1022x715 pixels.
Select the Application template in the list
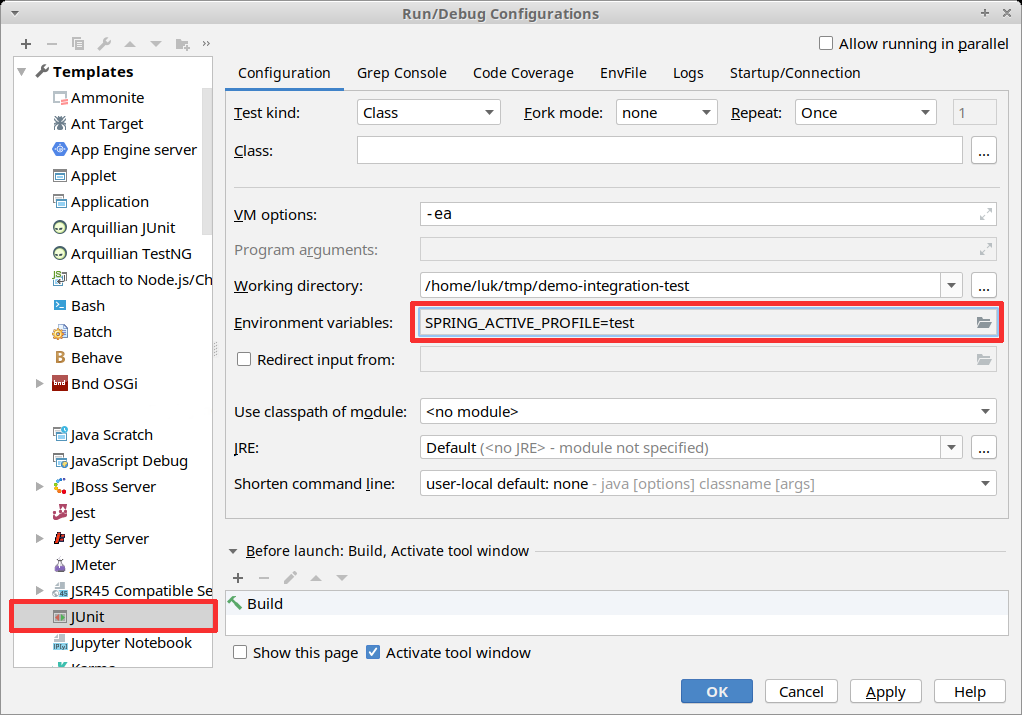[109, 202]
